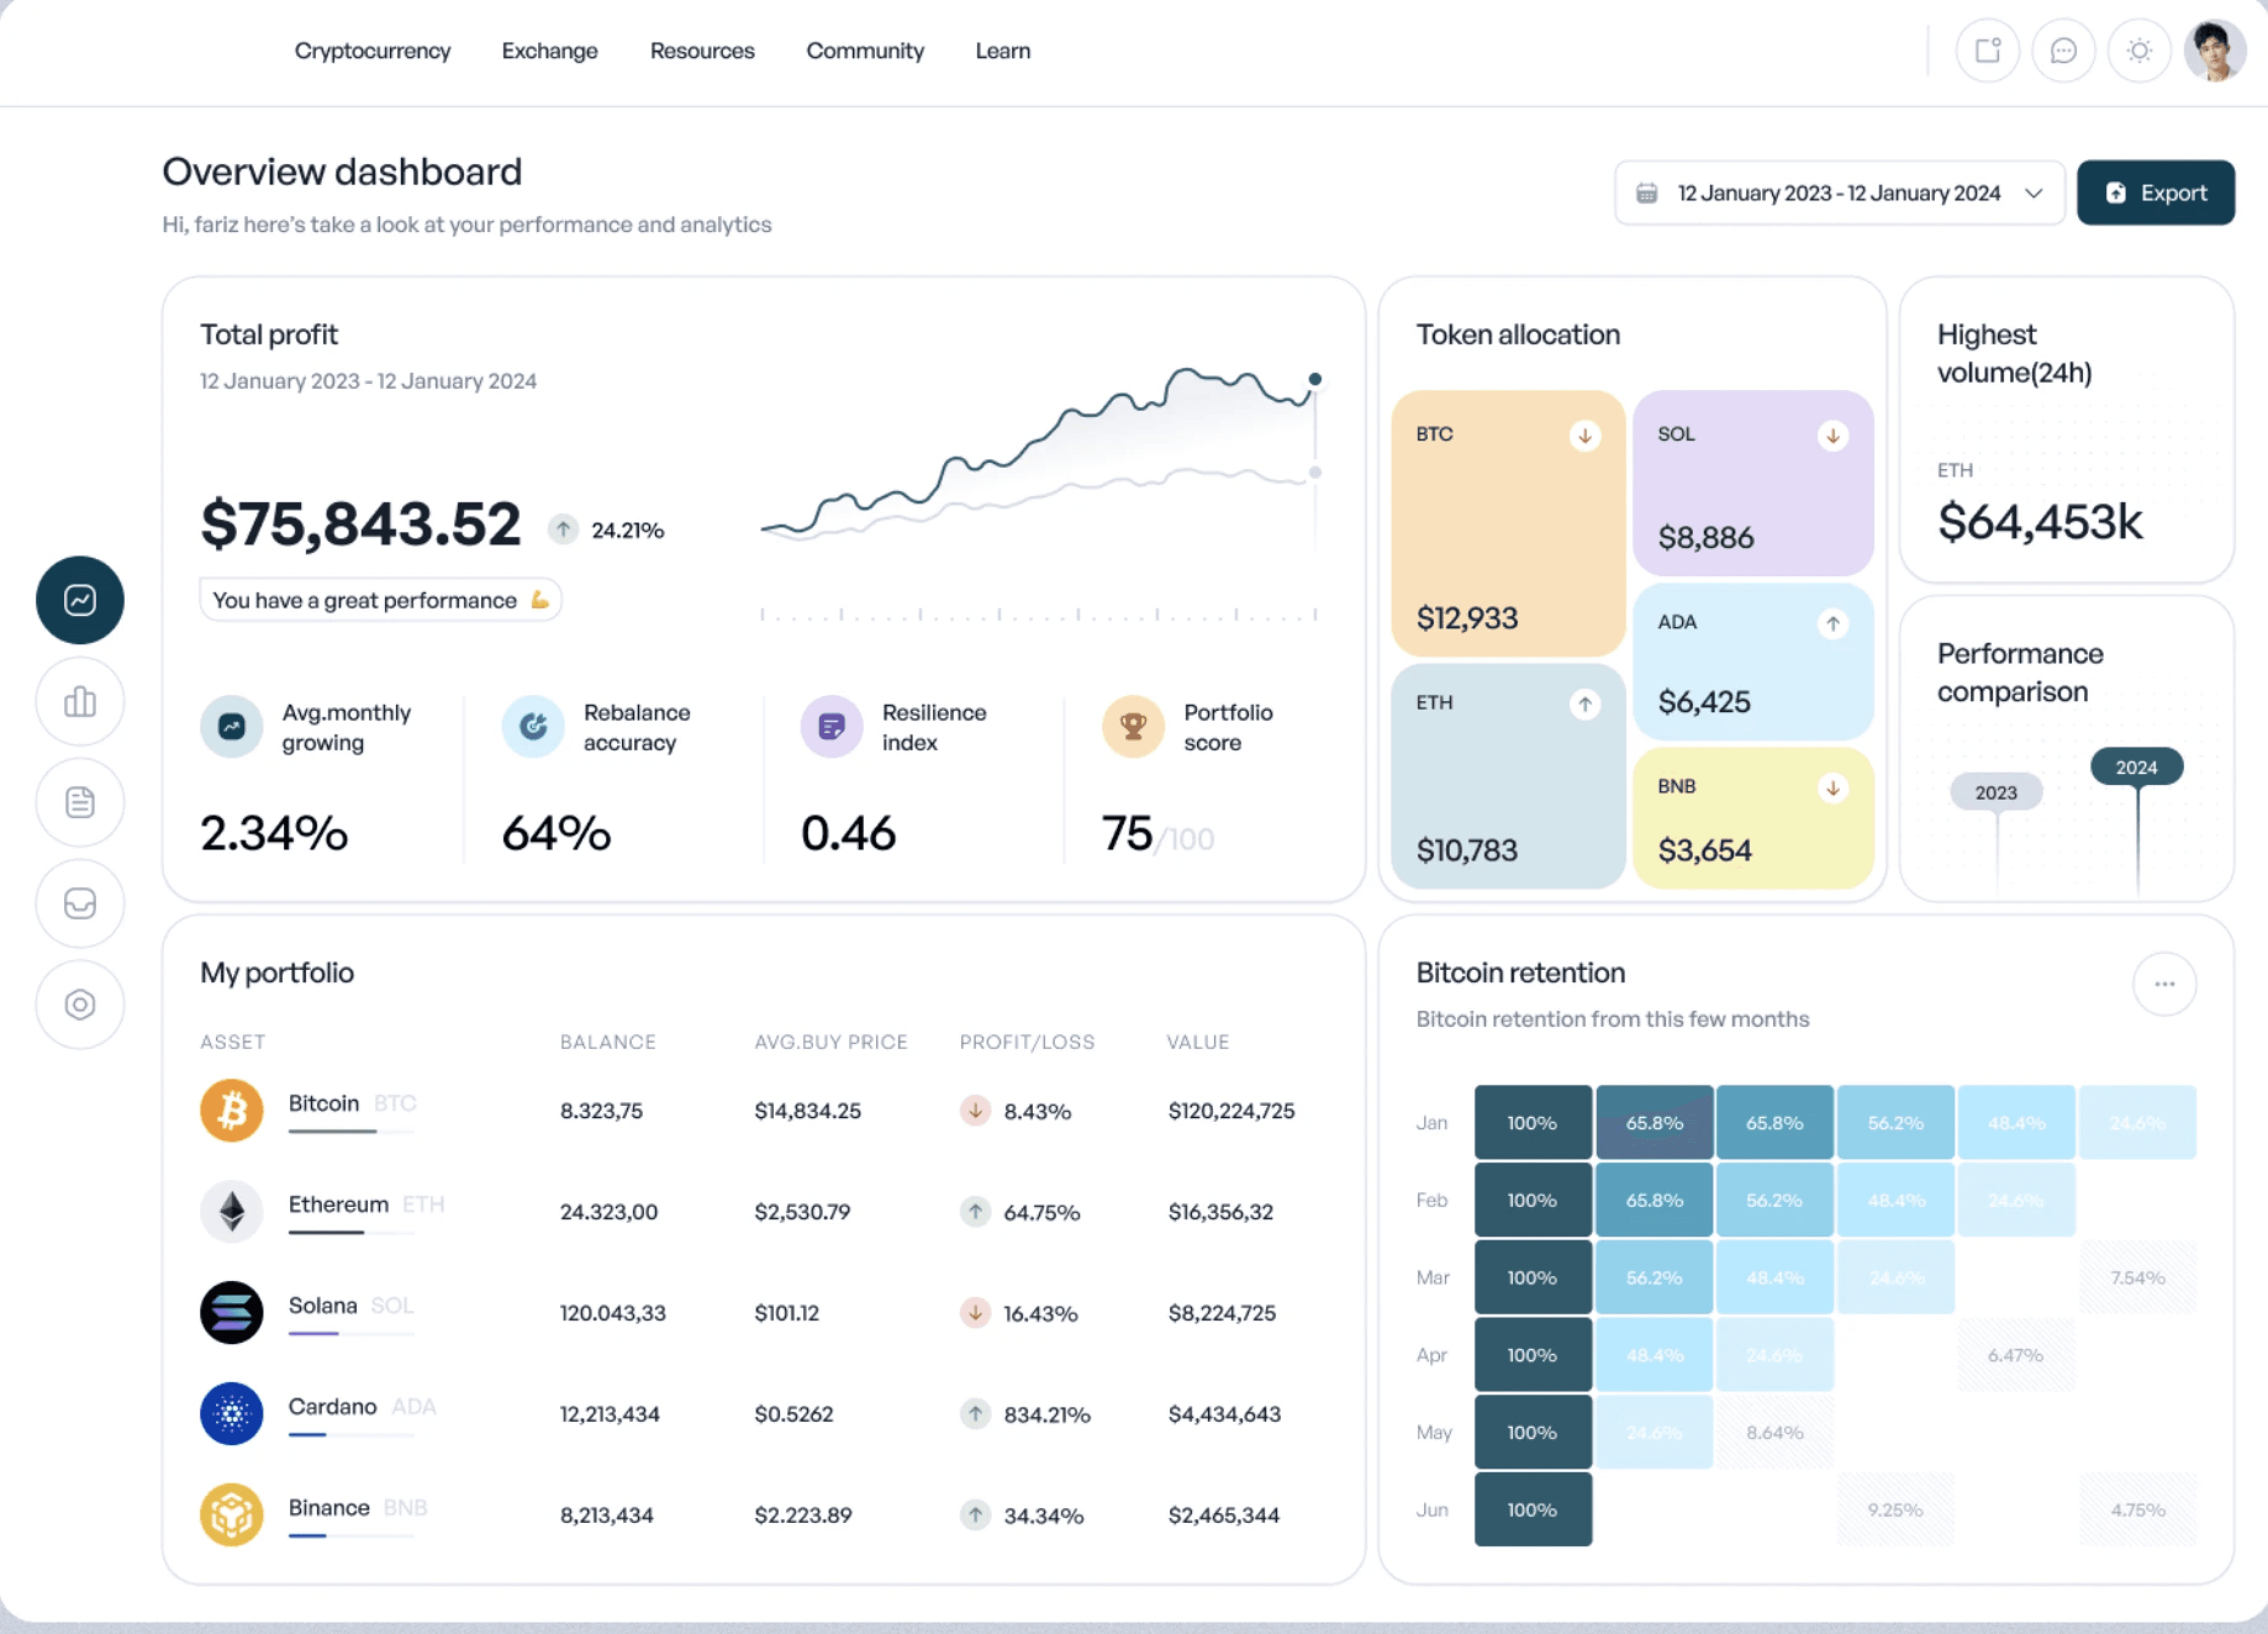Open the chat messages icon
The width and height of the screenshot is (2268, 1634).
tap(2063, 50)
